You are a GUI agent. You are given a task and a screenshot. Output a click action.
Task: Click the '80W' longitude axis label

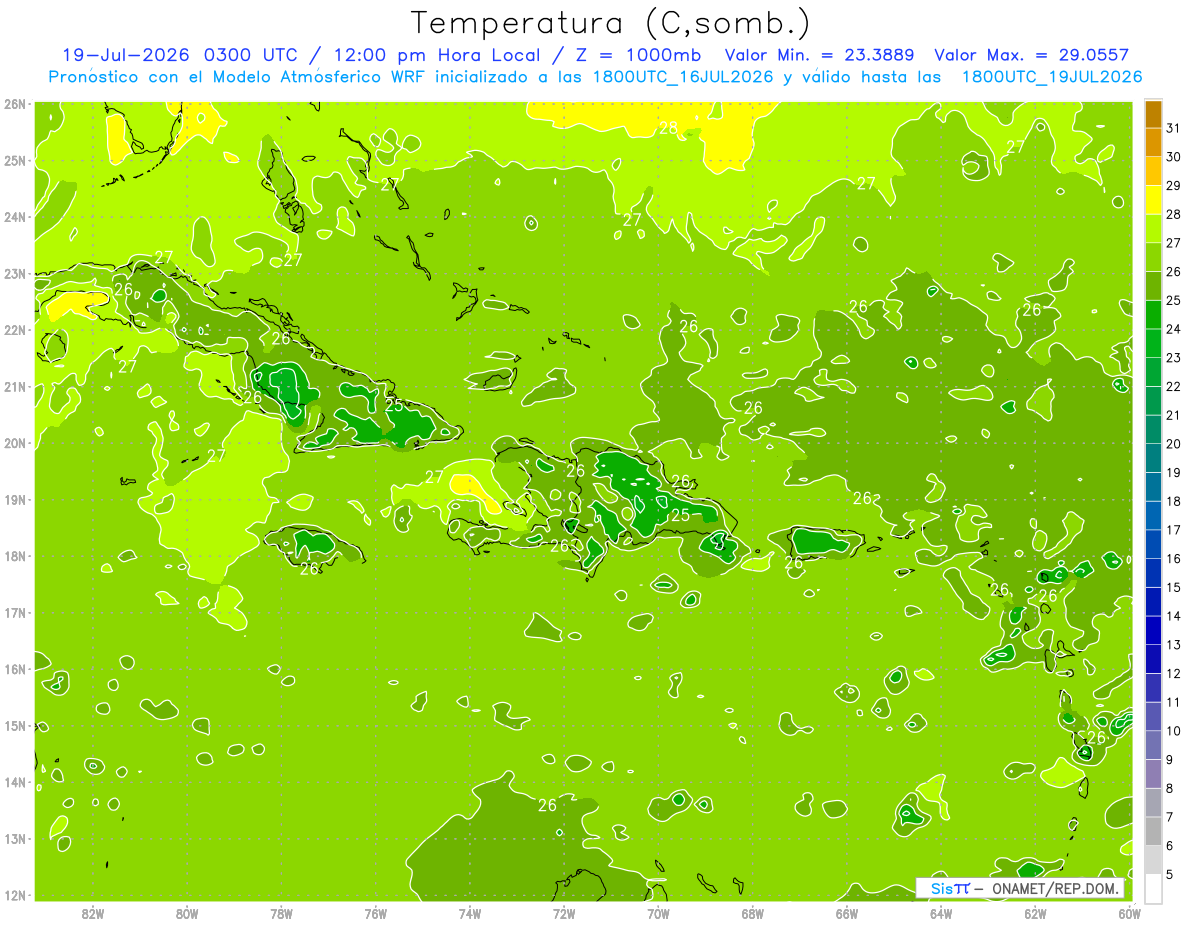(x=187, y=913)
